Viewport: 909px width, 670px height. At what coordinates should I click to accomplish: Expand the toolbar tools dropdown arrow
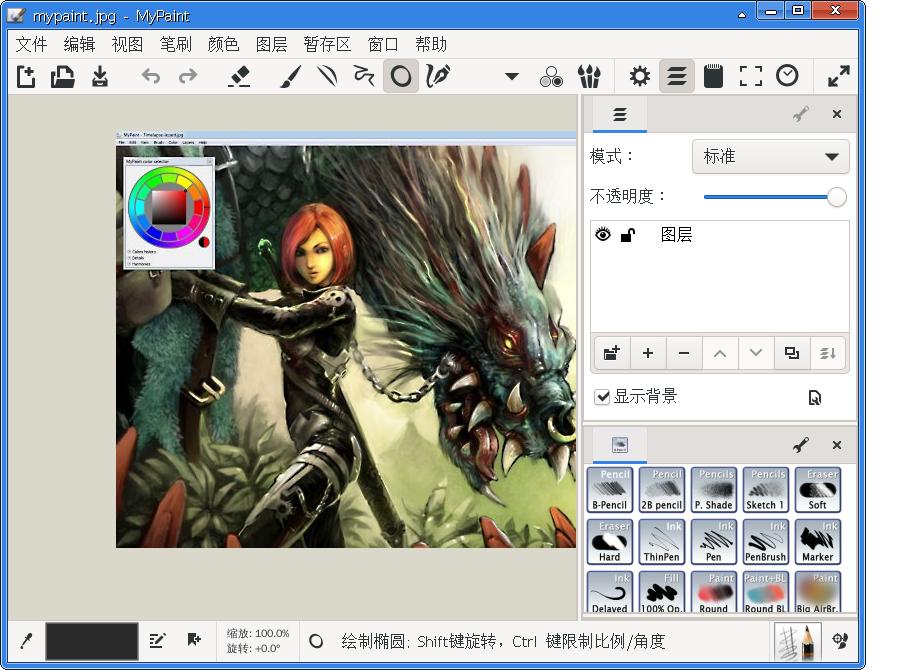512,76
